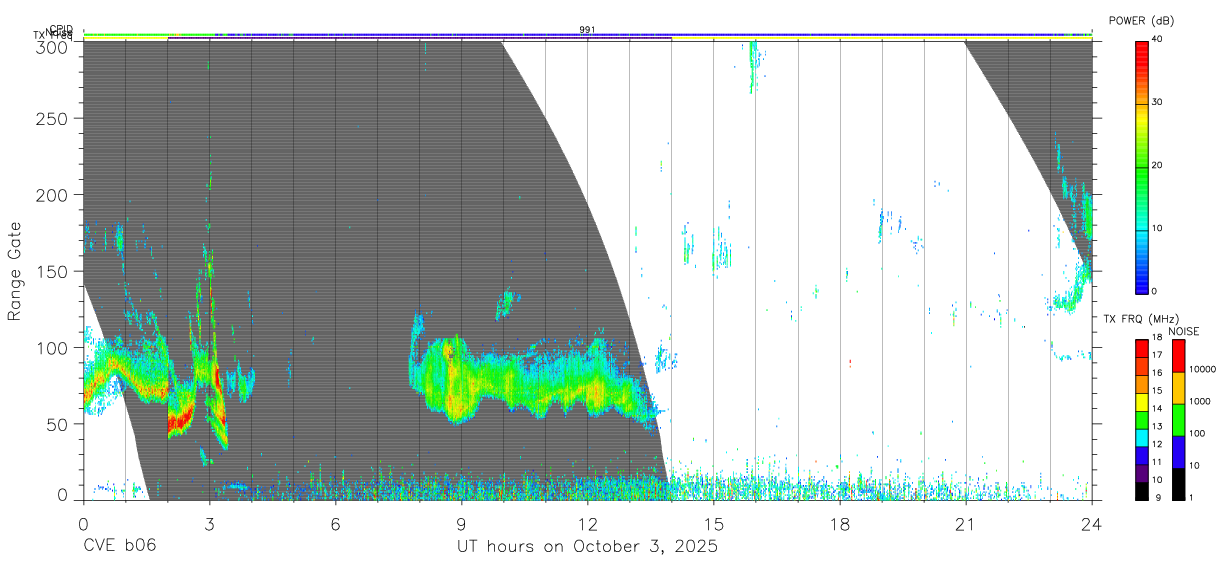Click the CPID label at top left
The width and height of the screenshot is (1228, 567).
(61, 29)
